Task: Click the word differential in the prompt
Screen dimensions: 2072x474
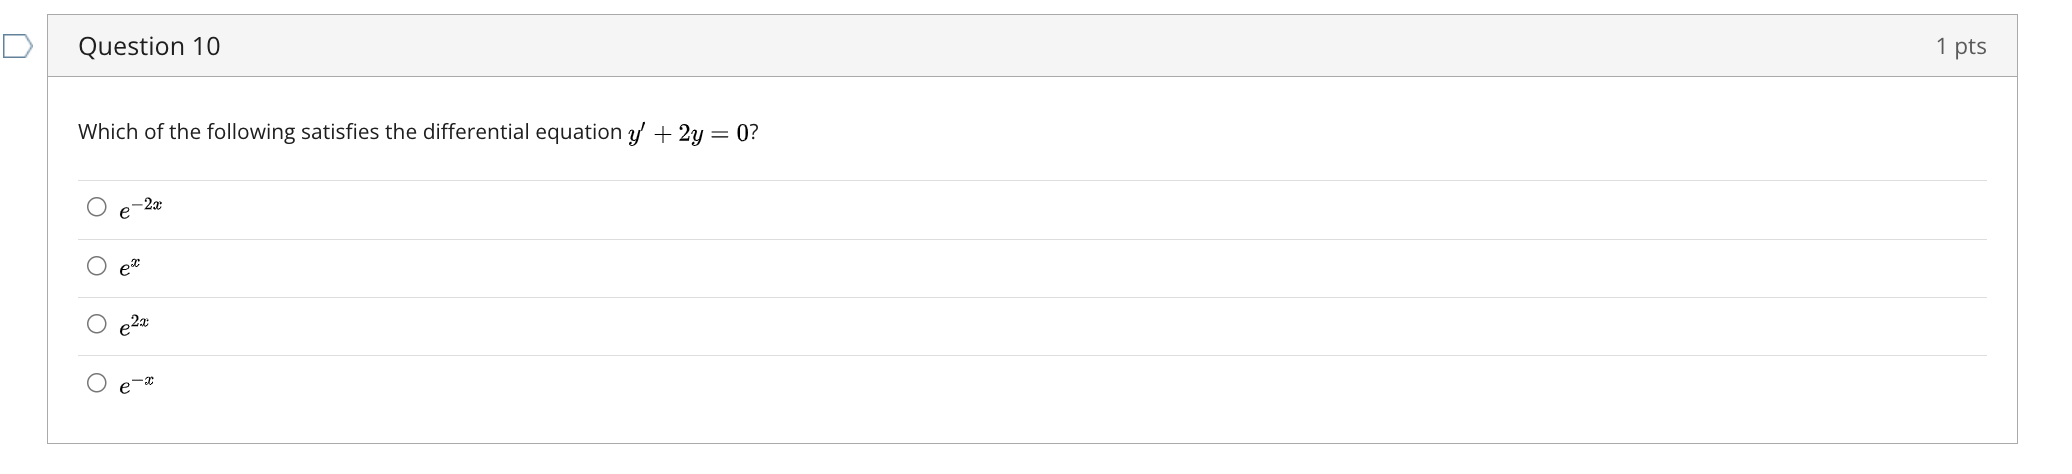Action: (x=478, y=132)
